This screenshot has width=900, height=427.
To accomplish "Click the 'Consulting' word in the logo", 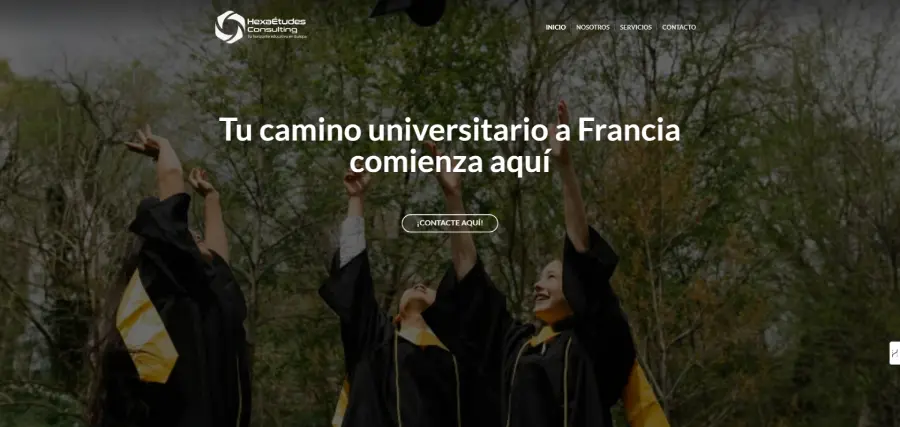I will point(273,29).
